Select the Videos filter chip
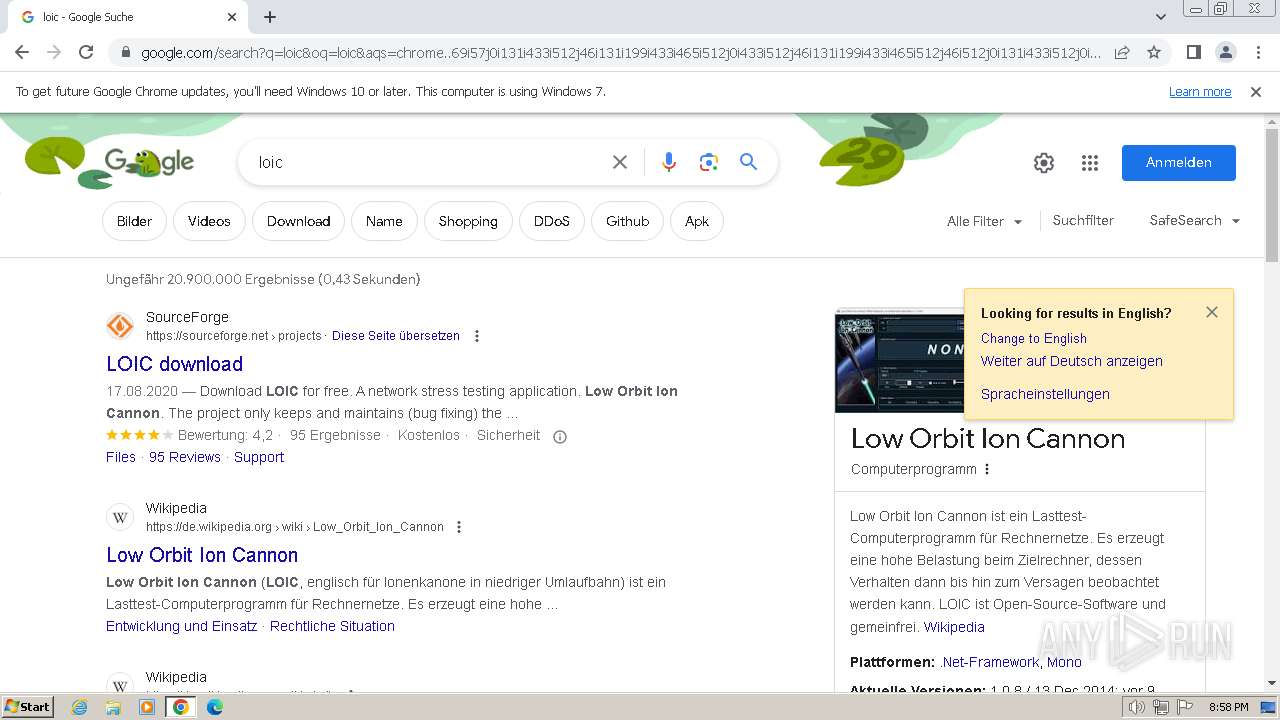Viewport: 1280px width, 720px height. 209,221
